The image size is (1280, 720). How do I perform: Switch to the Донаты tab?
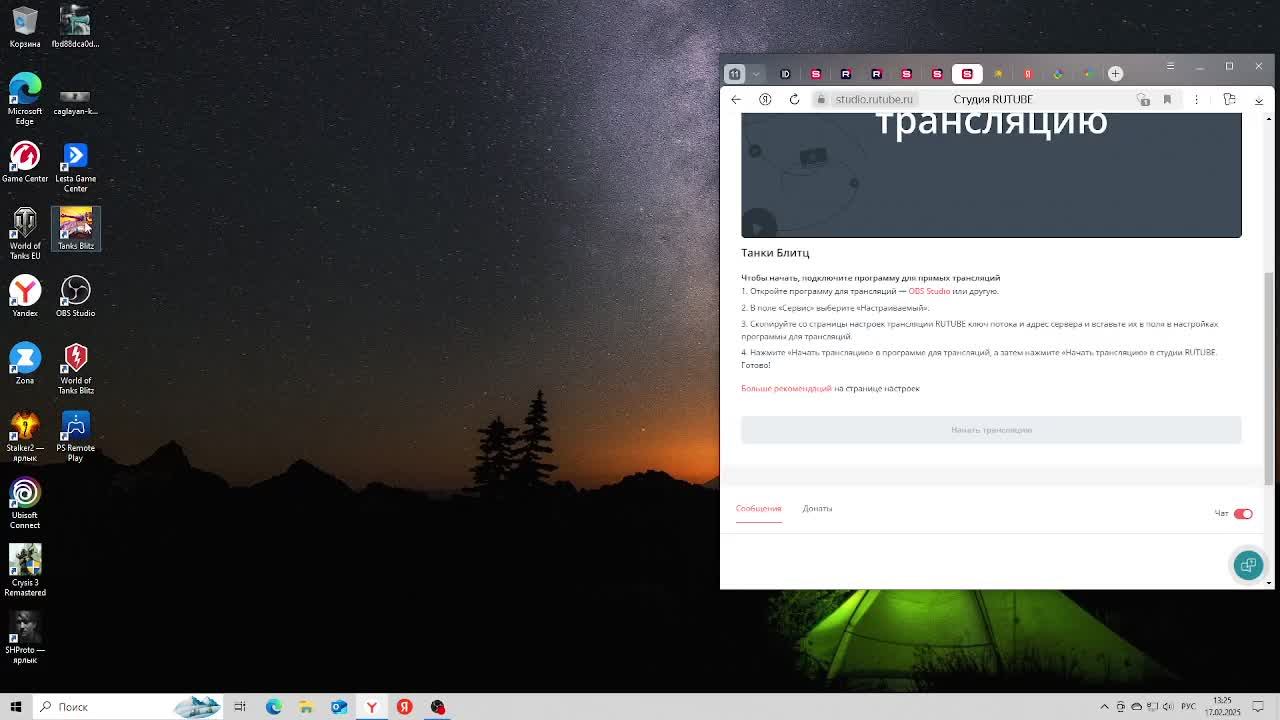(817, 509)
